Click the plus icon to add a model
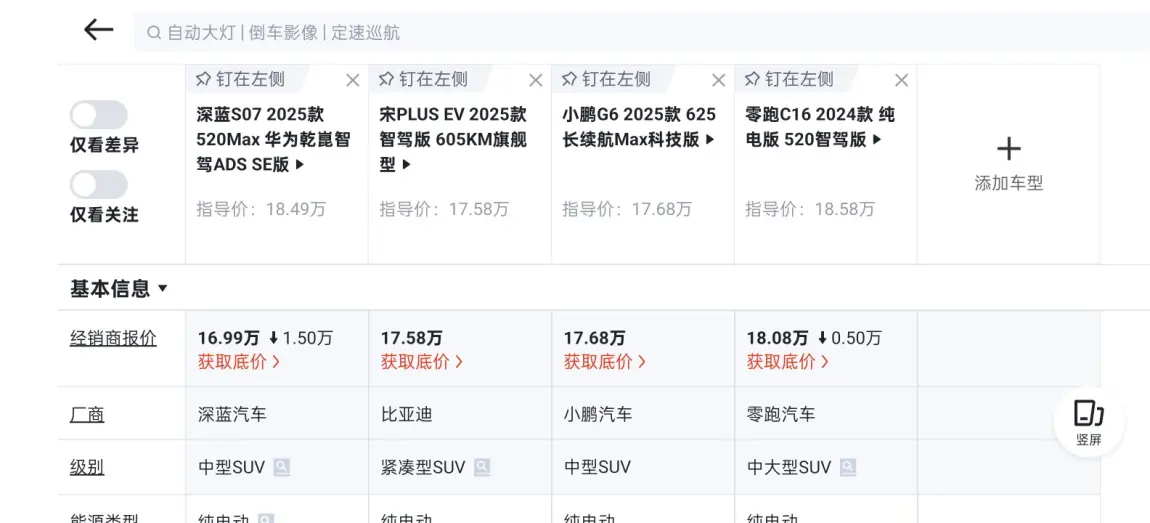The image size is (1150, 523). point(1008,150)
